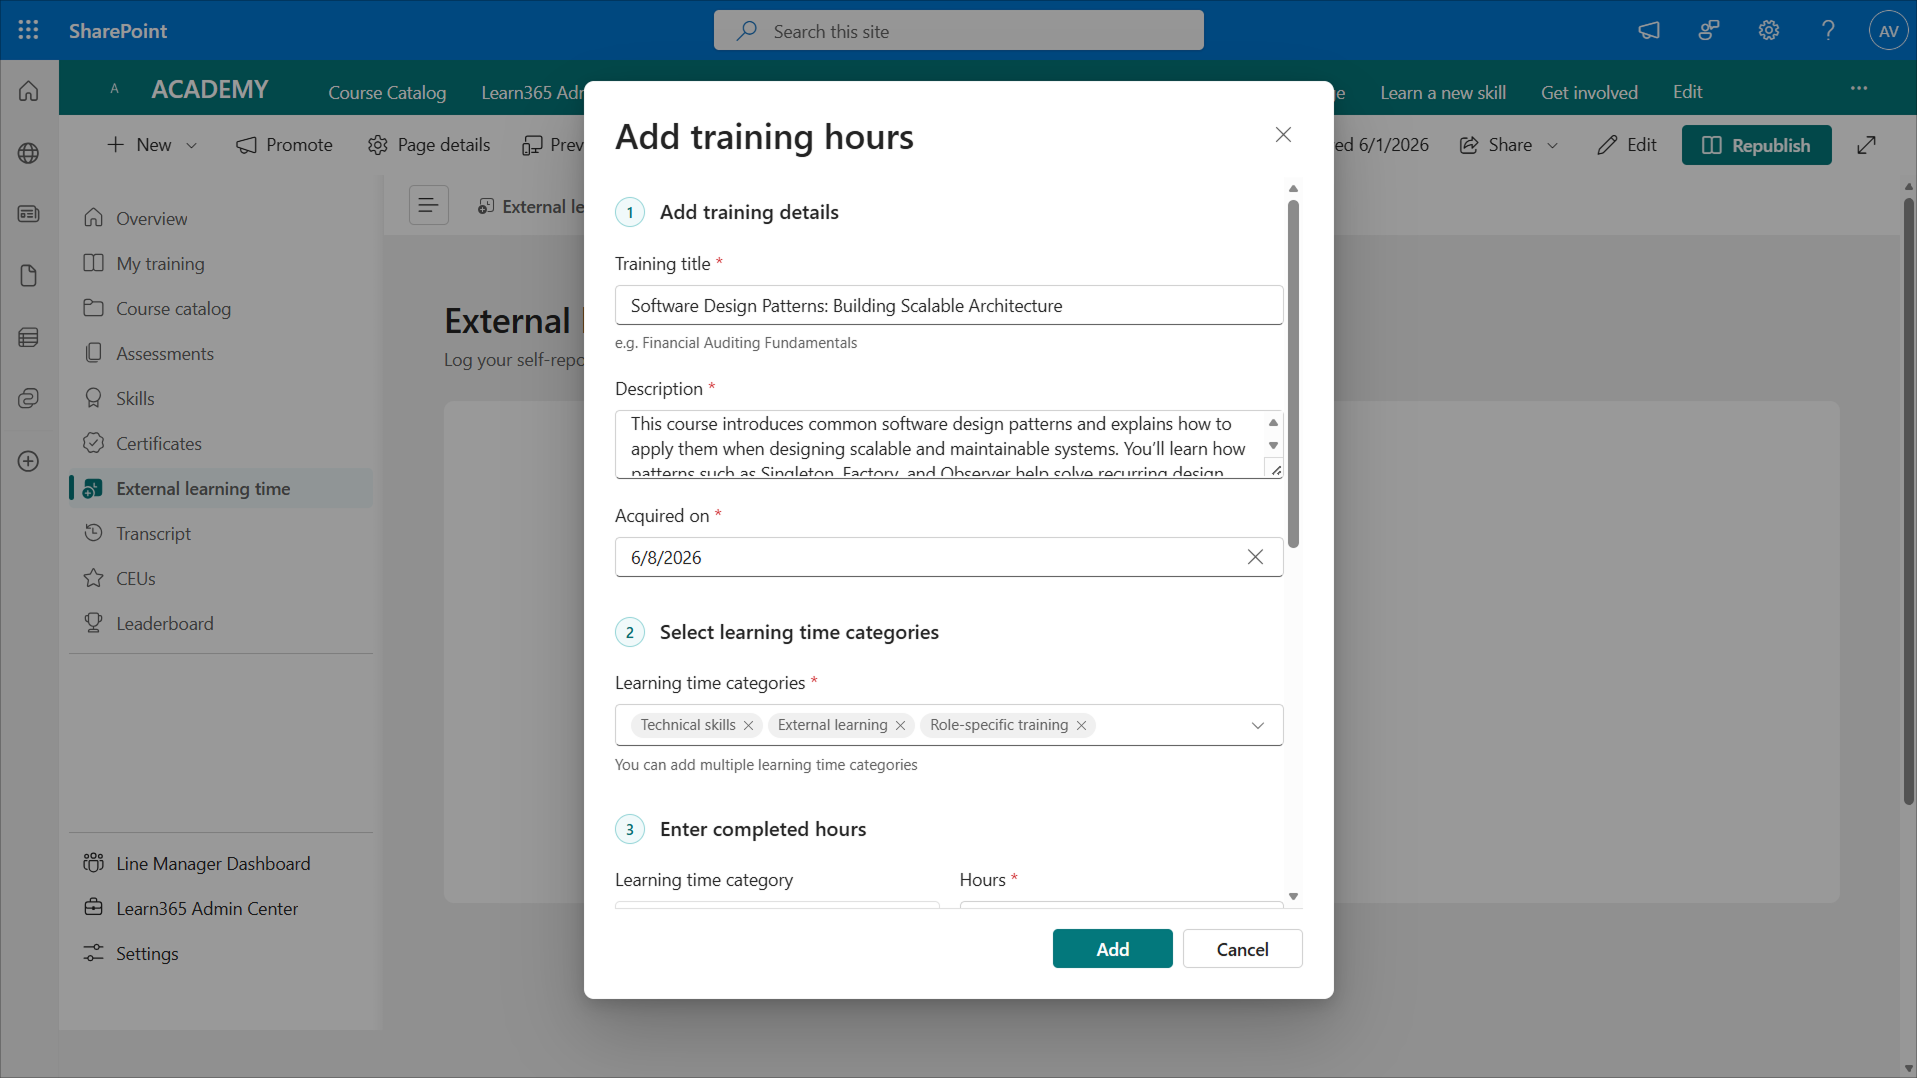Screen dimensions: 1917x1078
Task: Open the AV account profile avatar
Action: pos(1888,30)
